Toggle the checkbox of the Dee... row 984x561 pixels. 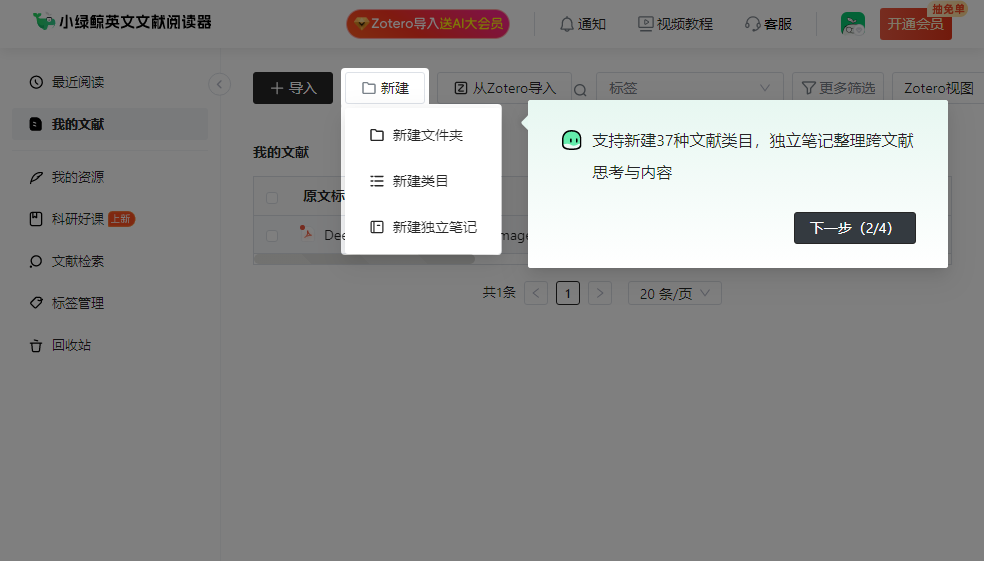click(x=272, y=235)
